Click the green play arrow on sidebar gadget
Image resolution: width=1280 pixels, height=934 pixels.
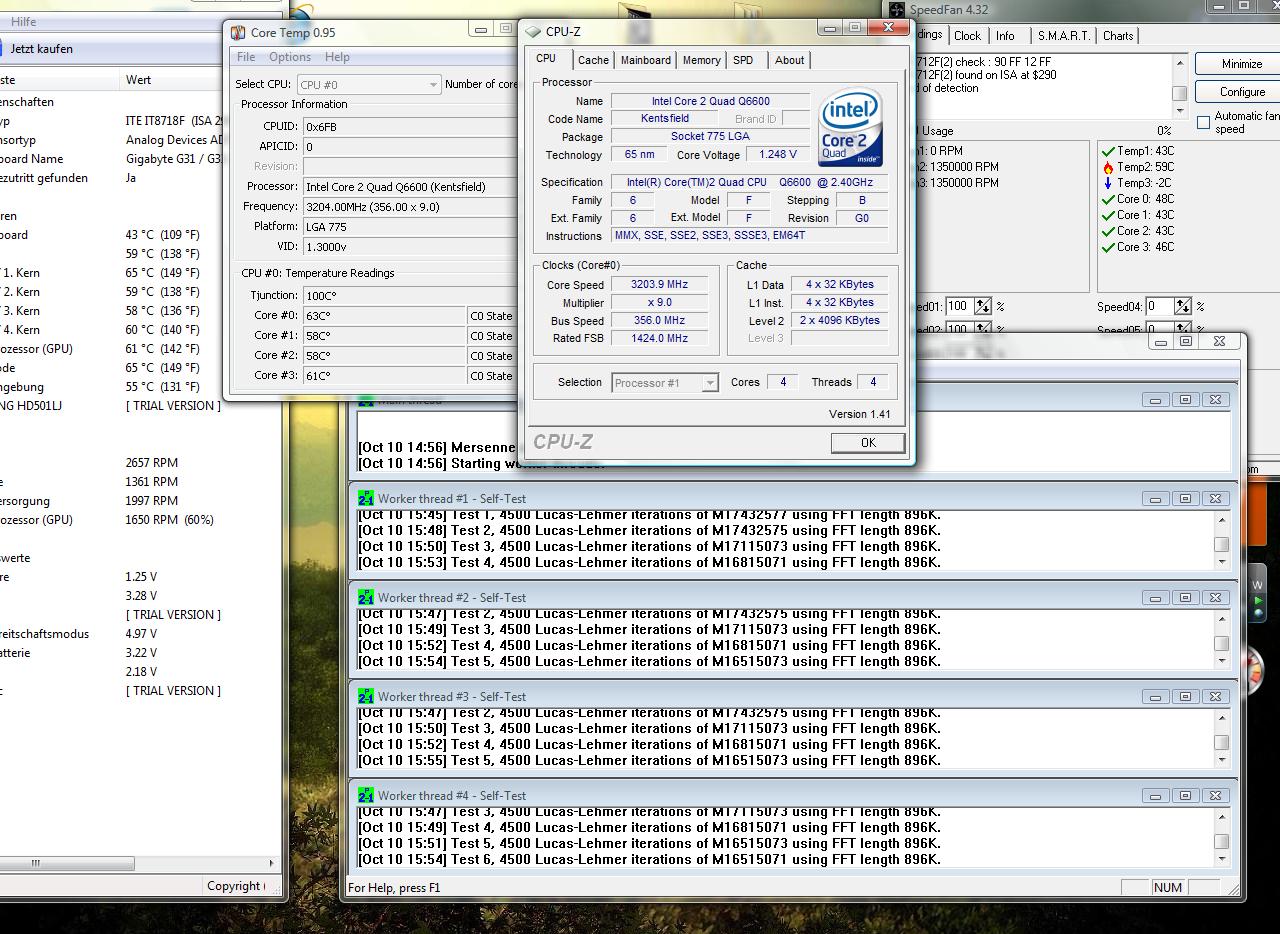[1258, 601]
